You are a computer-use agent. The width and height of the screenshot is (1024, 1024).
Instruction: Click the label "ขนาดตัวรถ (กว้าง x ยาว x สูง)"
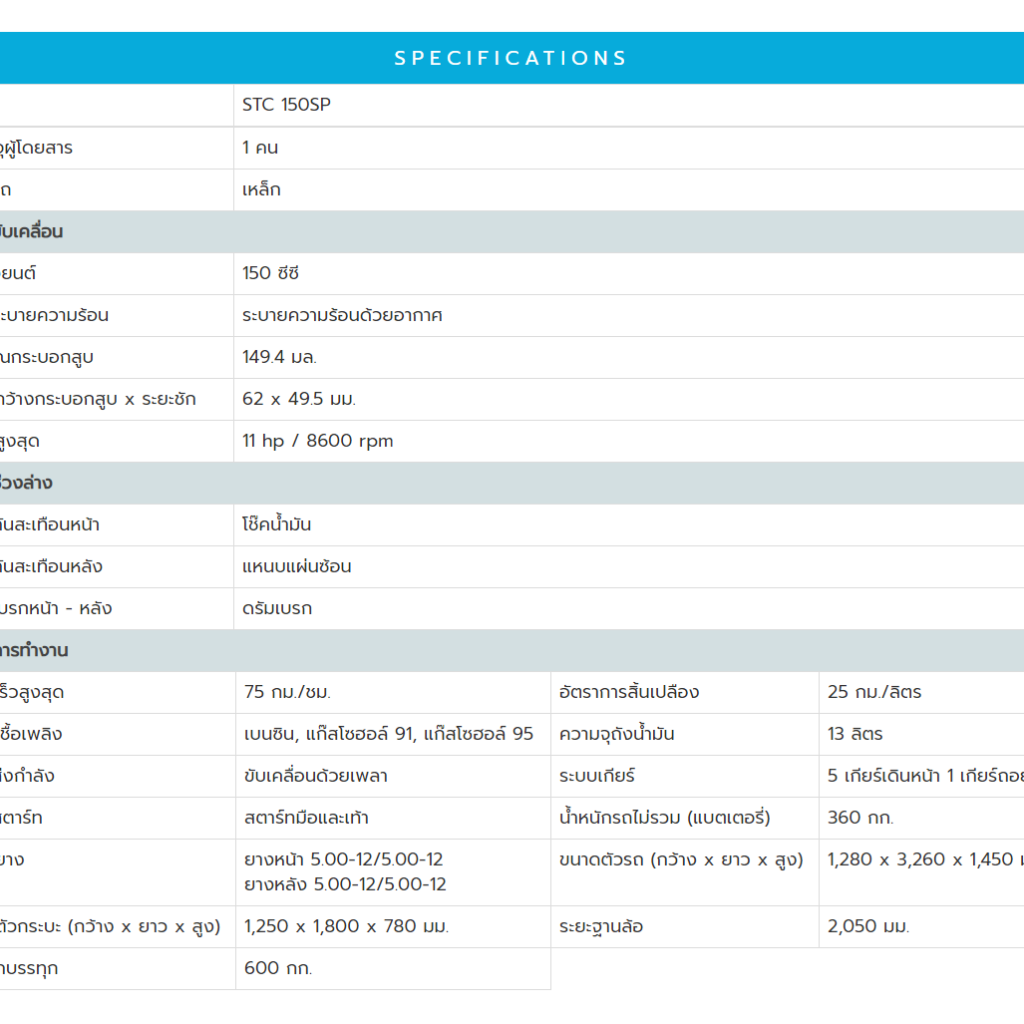(681, 859)
